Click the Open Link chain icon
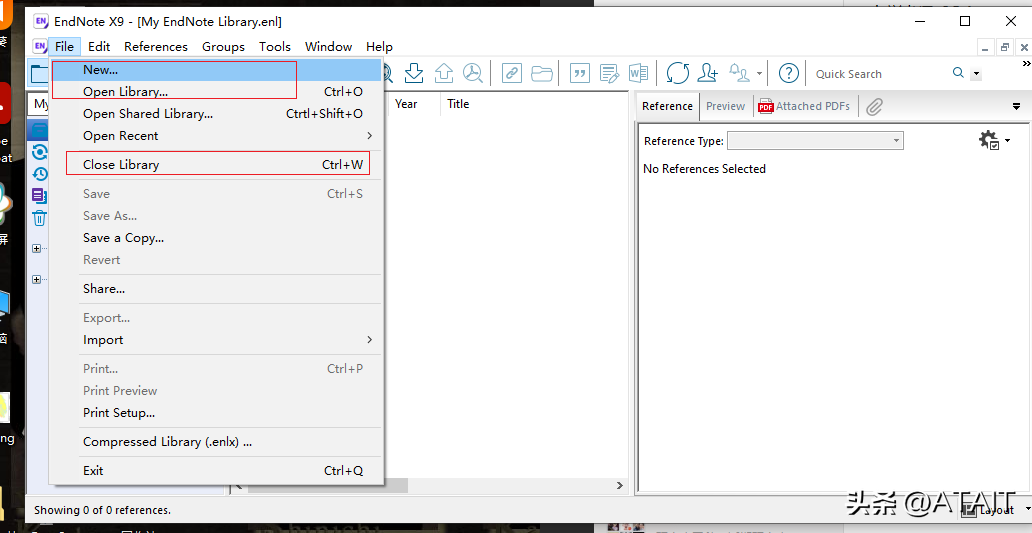Viewport: 1032px width, 533px height. pyautogui.click(x=511, y=73)
